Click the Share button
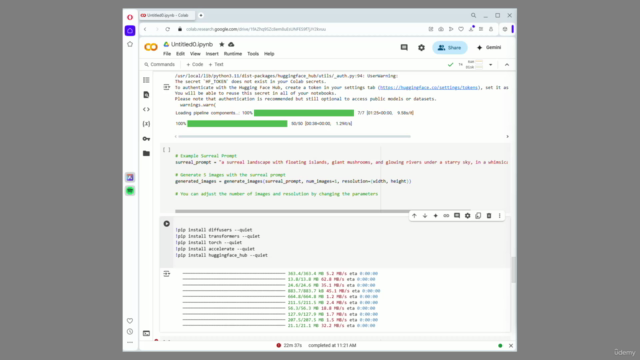 [449, 47]
